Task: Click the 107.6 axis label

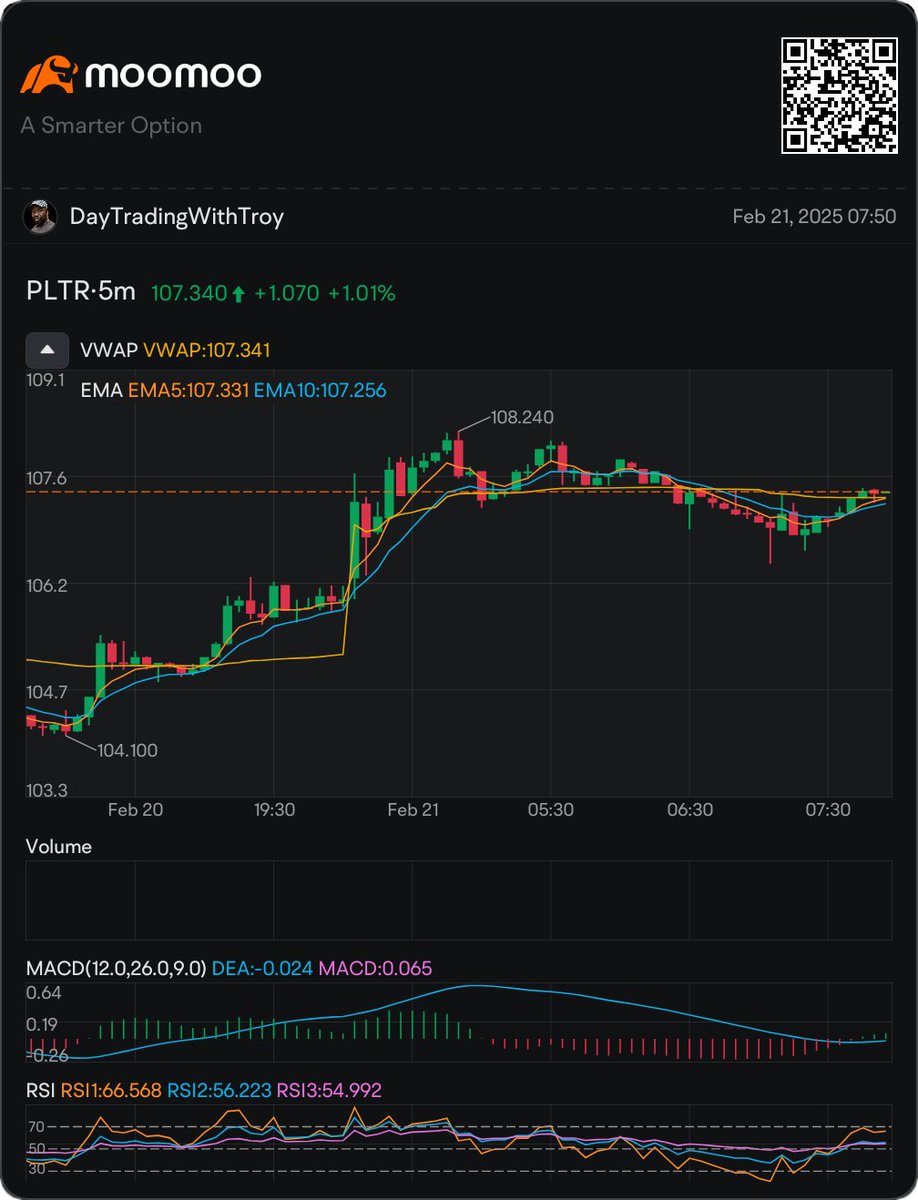Action: click(x=47, y=479)
